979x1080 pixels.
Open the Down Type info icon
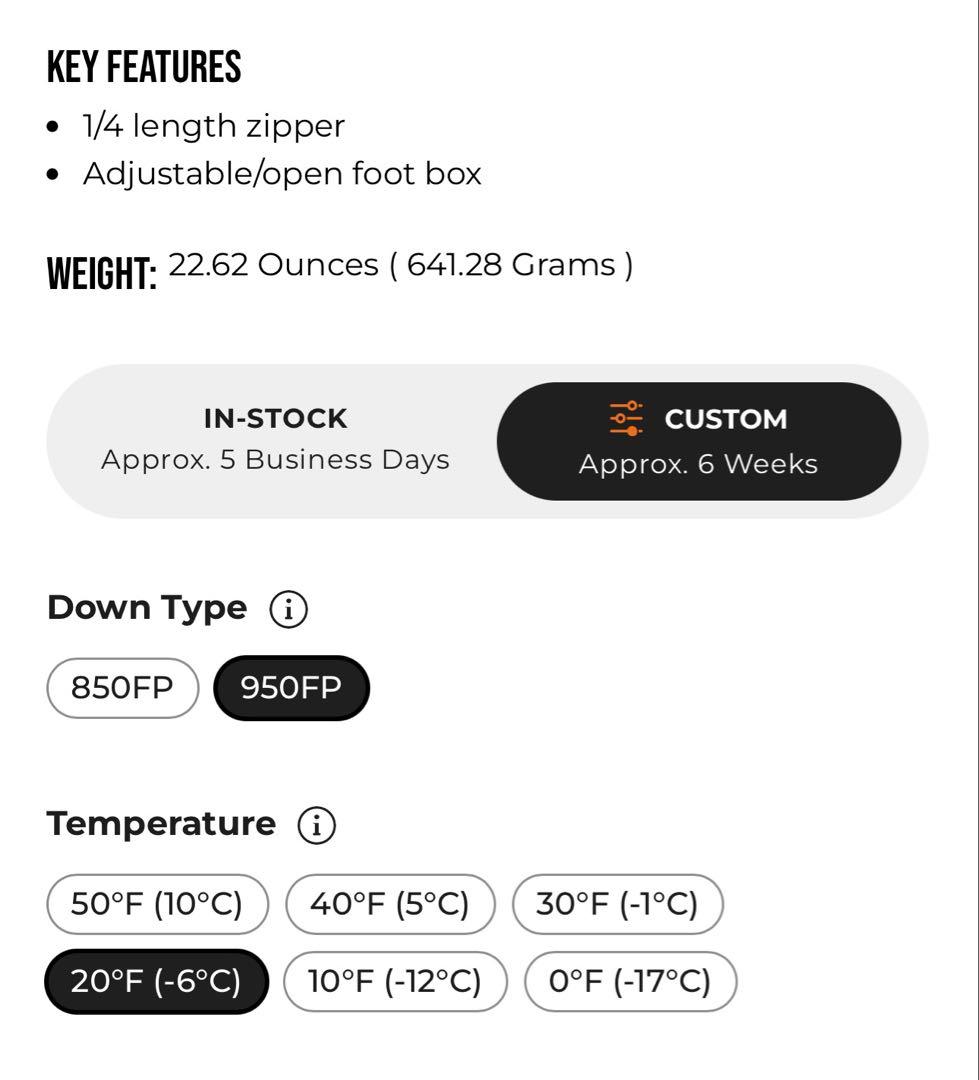[288, 609]
